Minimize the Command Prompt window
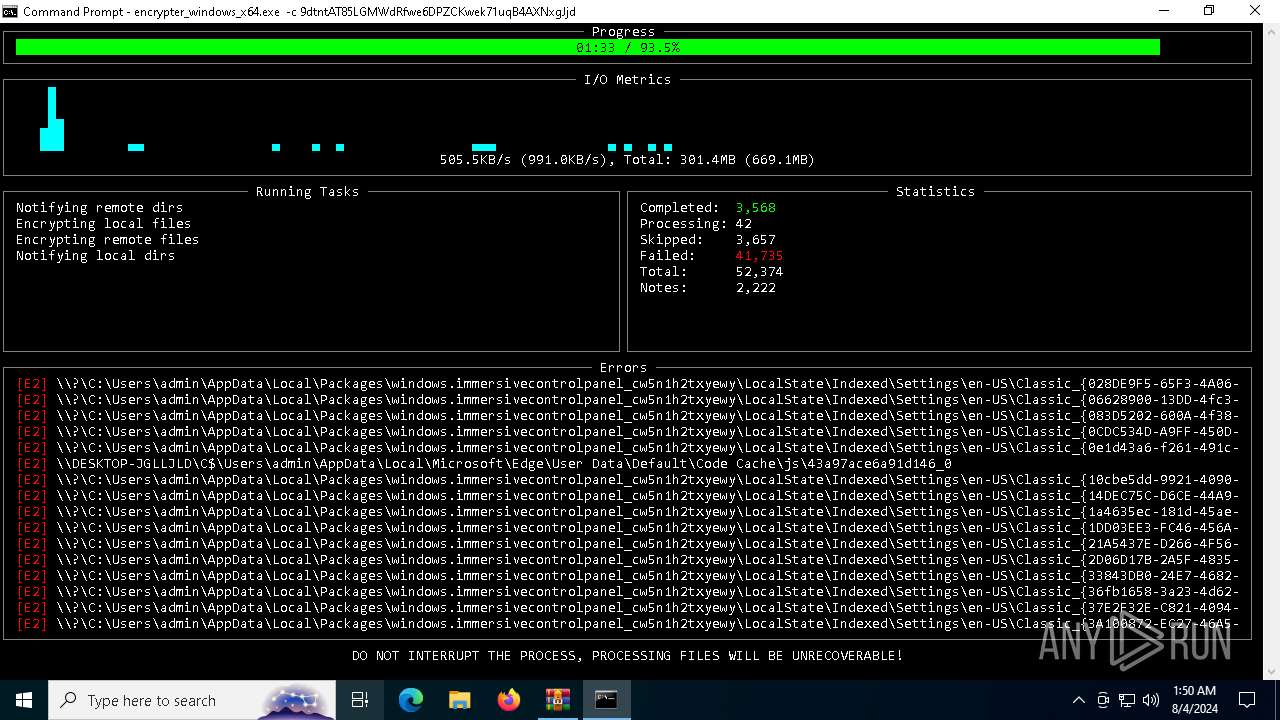 [x=1164, y=11]
